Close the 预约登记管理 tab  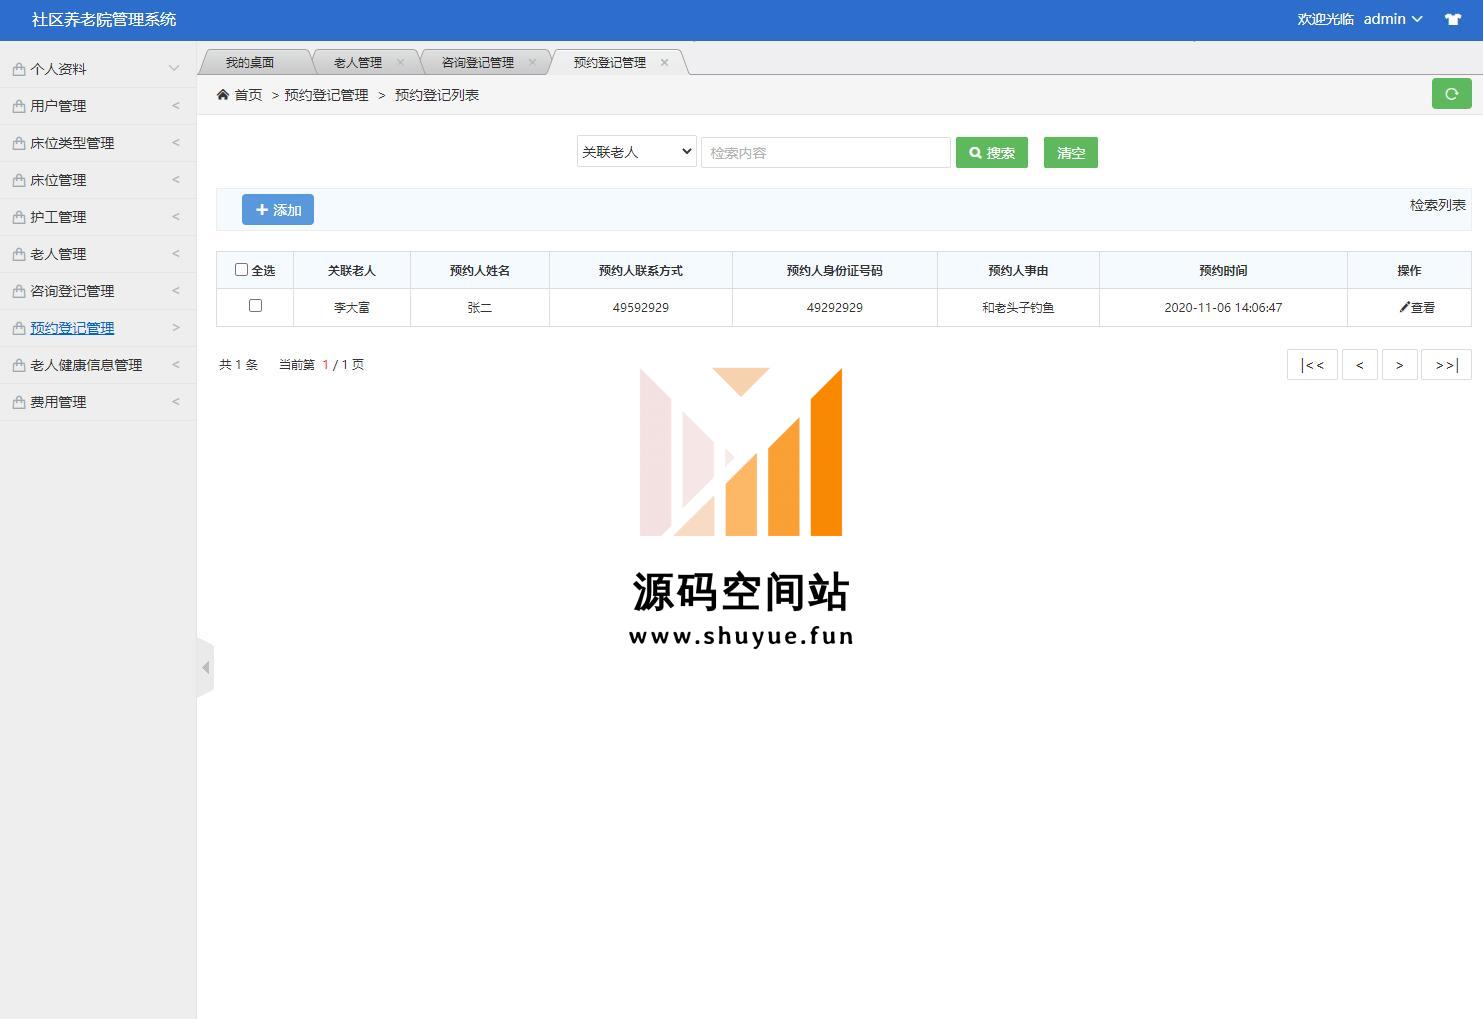664,62
